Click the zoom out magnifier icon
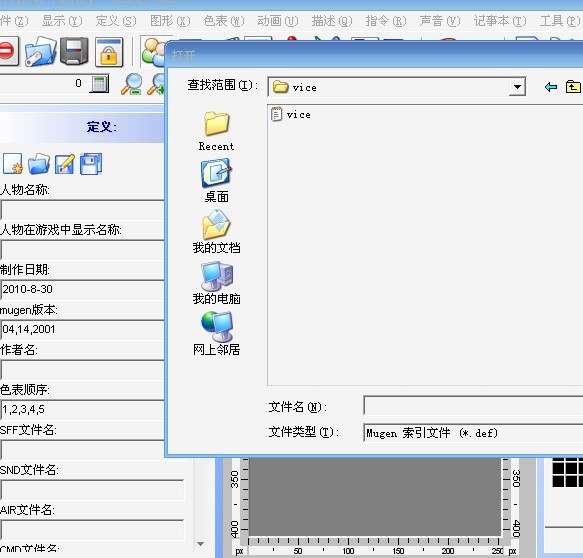Image resolution: width=583 pixels, height=558 pixels. (132, 84)
